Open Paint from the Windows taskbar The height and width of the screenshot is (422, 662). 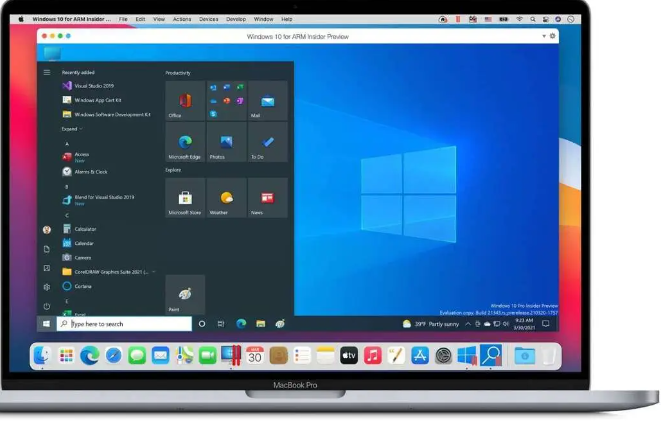click(x=280, y=324)
